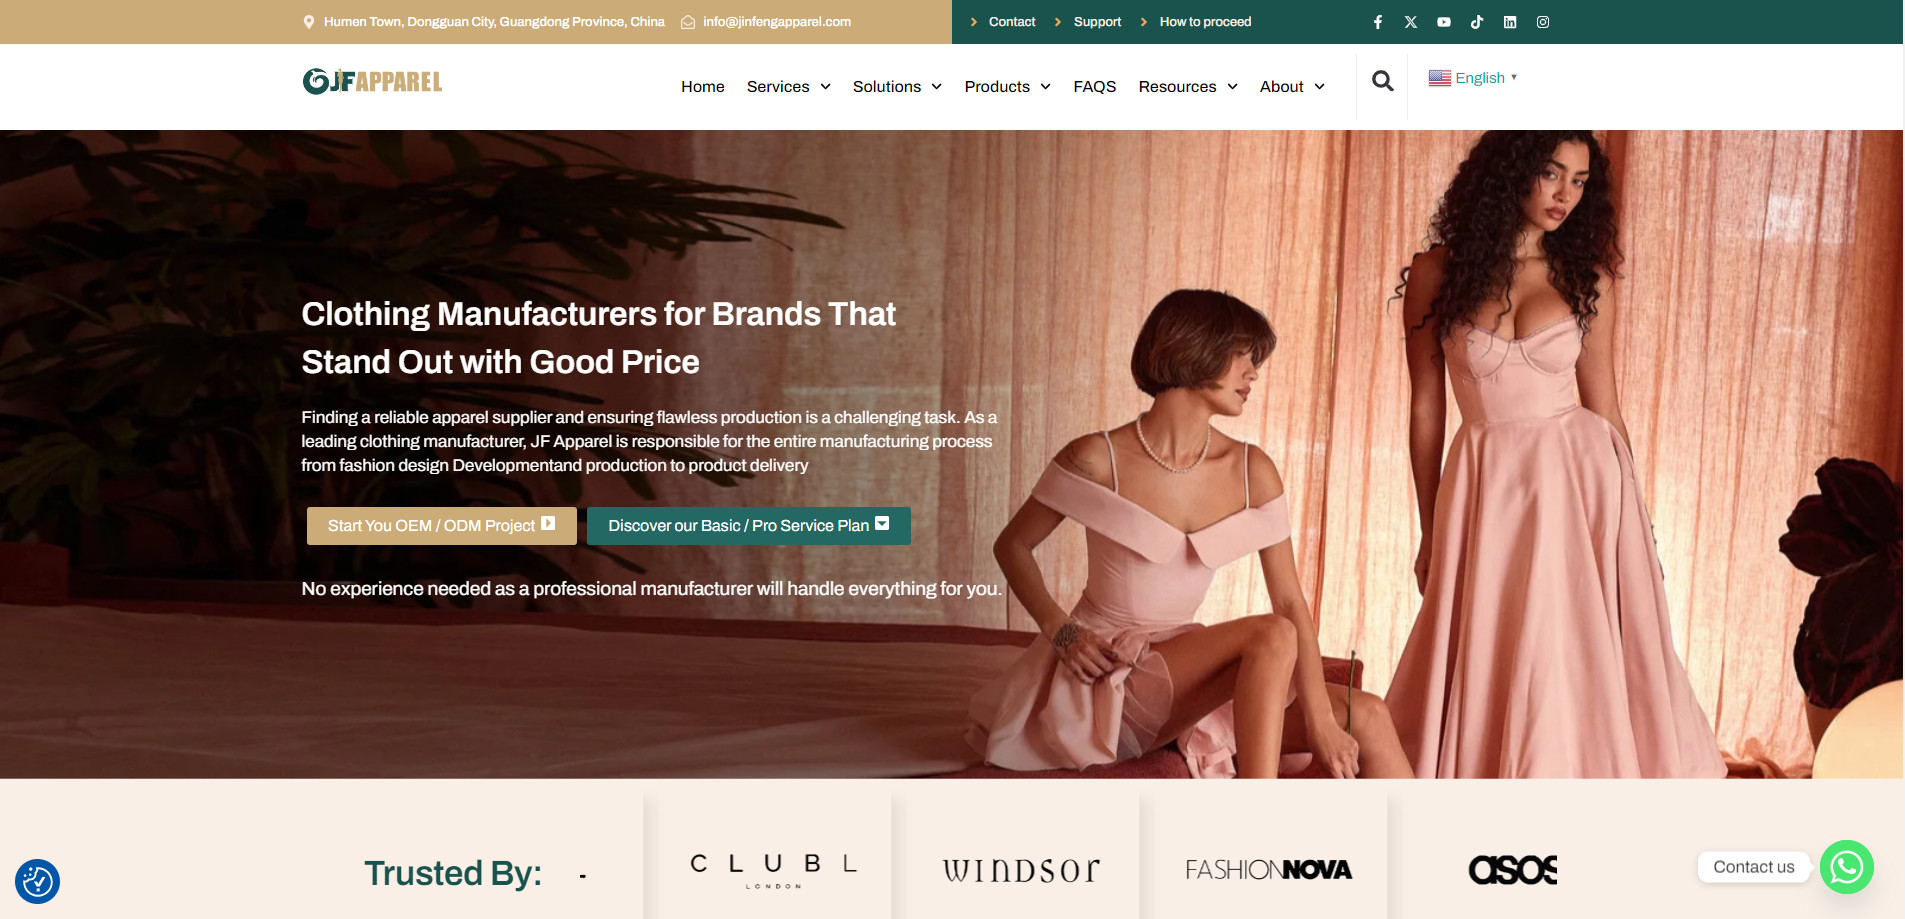Viewport: 1905px width, 919px height.
Task: Go to the FAQS menu item
Action: 1095,87
